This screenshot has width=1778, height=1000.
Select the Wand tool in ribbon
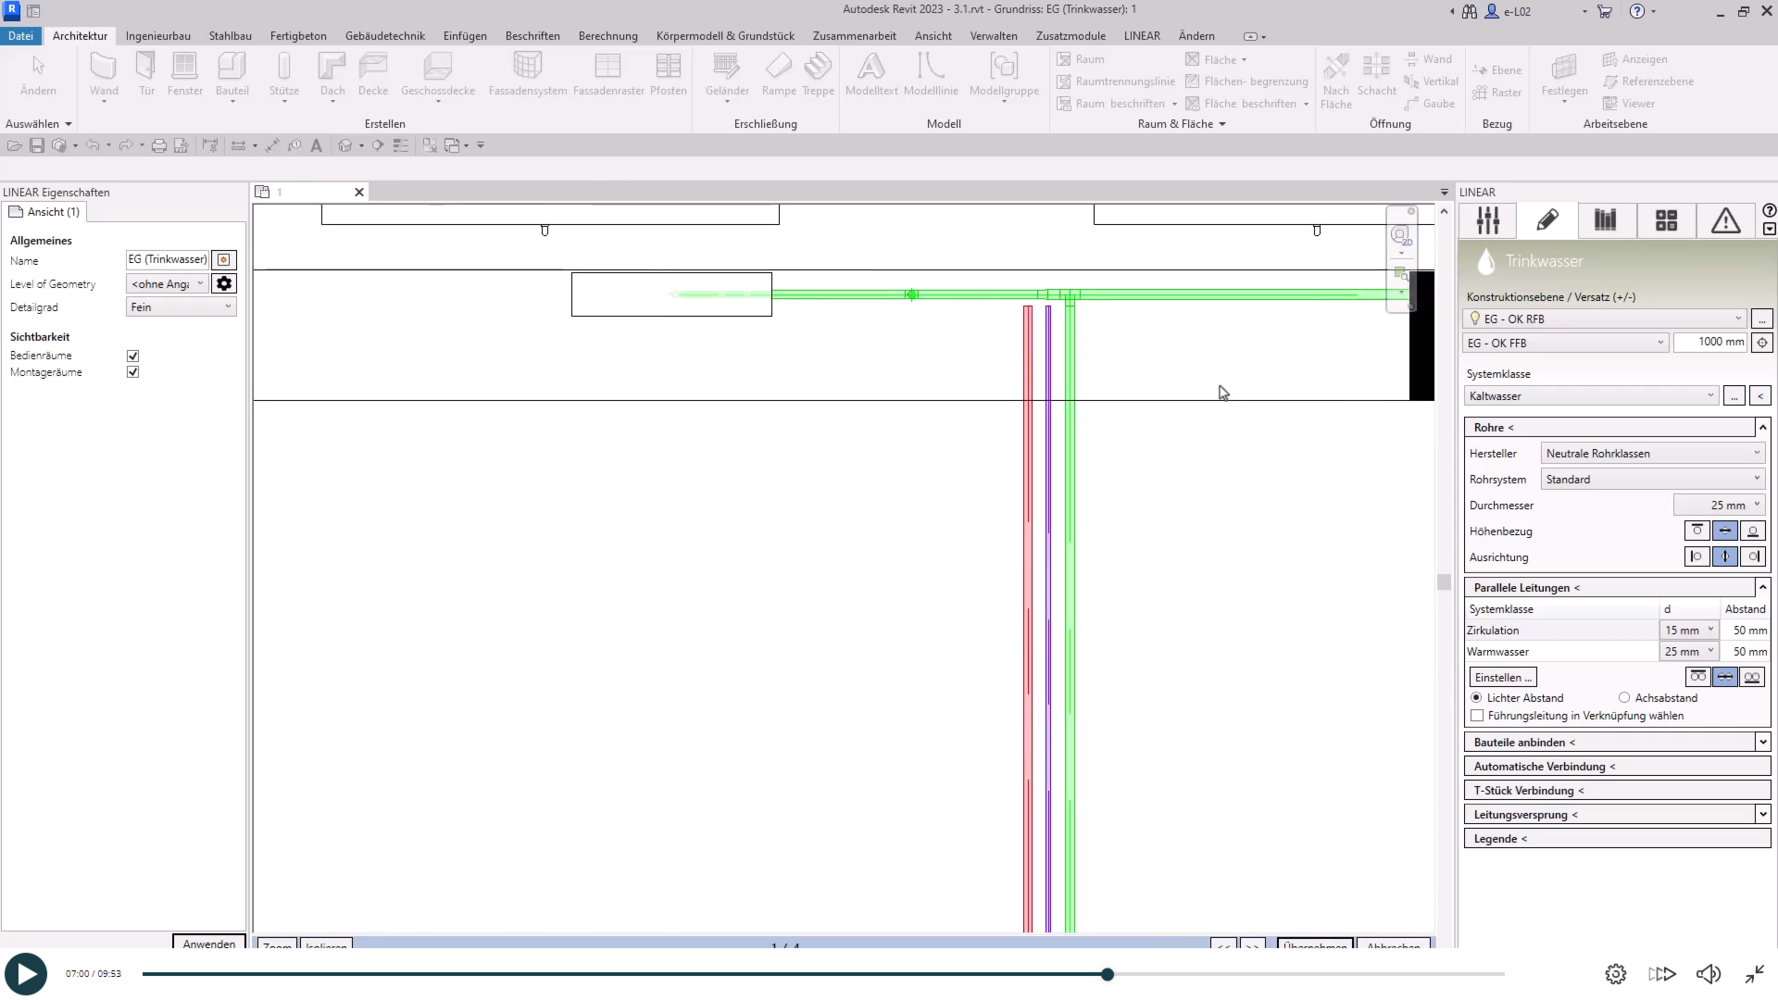[x=103, y=75]
